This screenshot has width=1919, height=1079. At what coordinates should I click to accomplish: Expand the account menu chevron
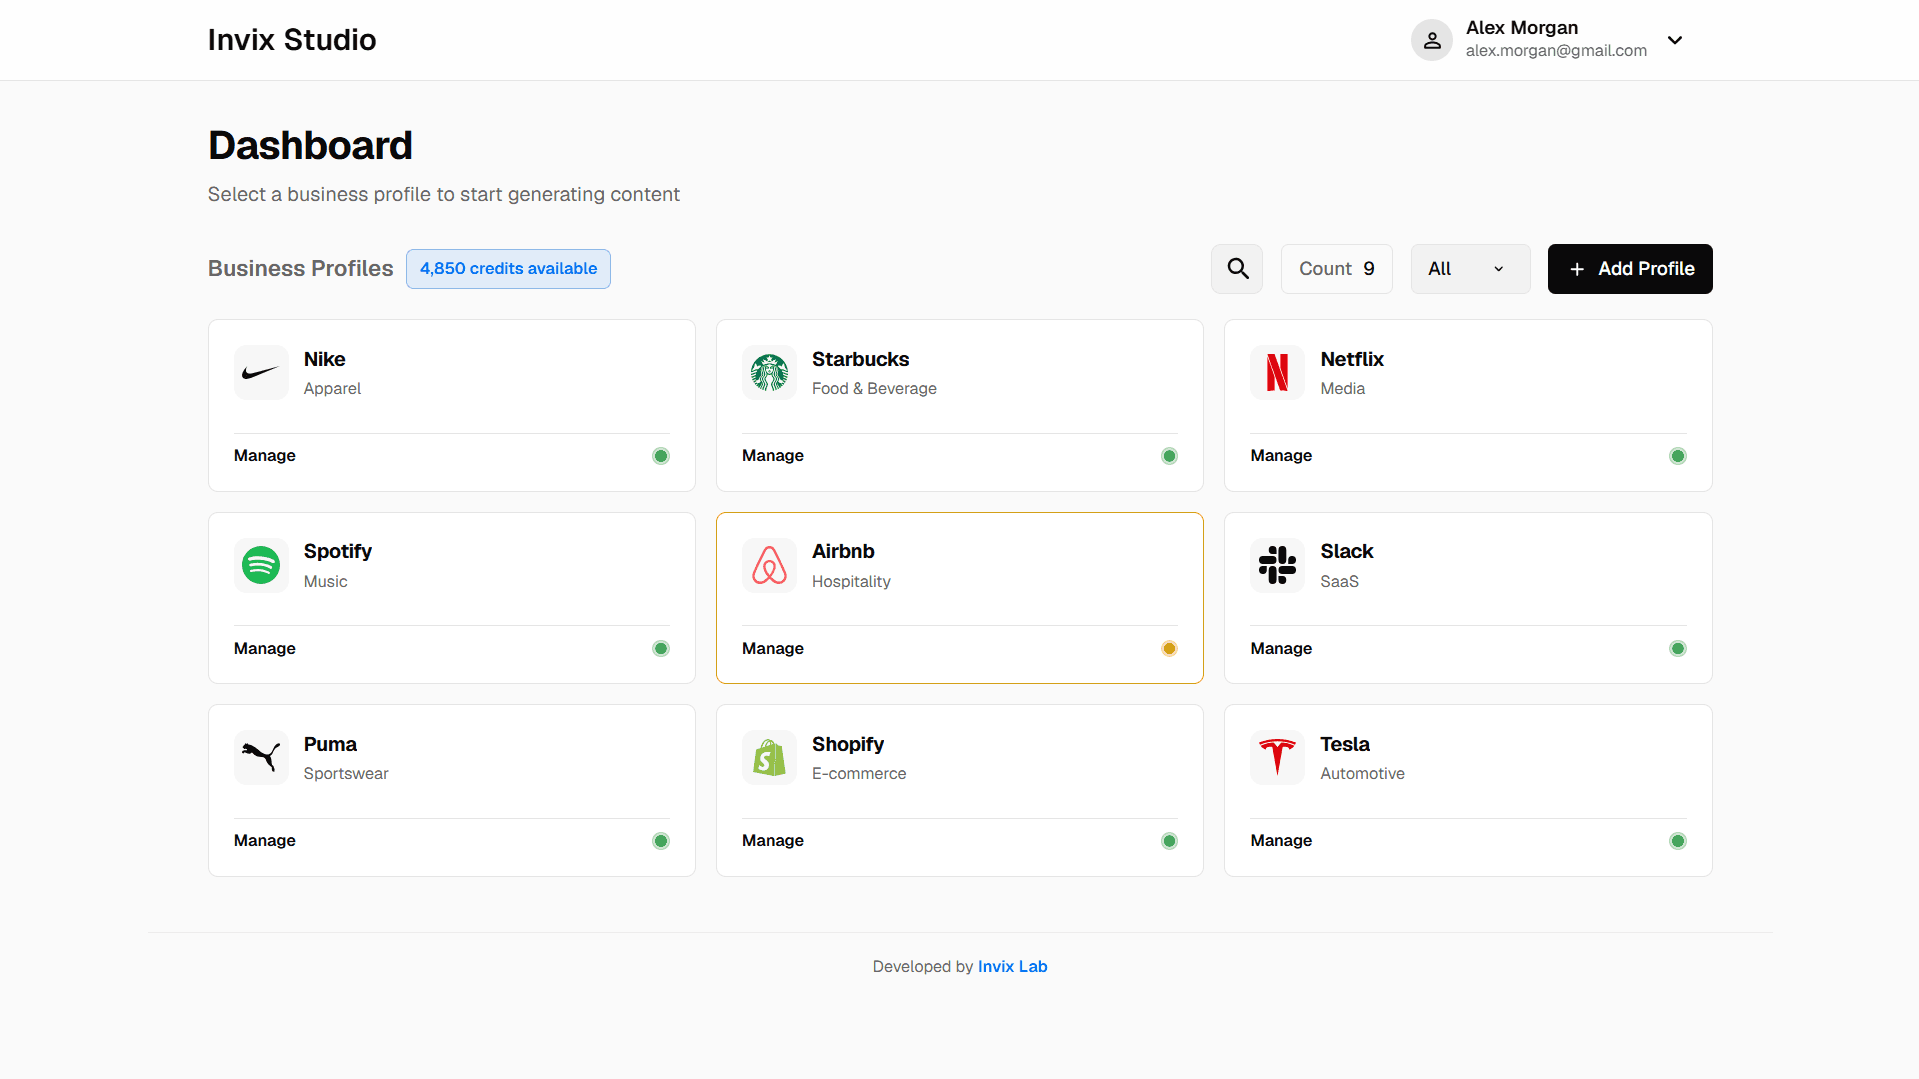click(1675, 40)
